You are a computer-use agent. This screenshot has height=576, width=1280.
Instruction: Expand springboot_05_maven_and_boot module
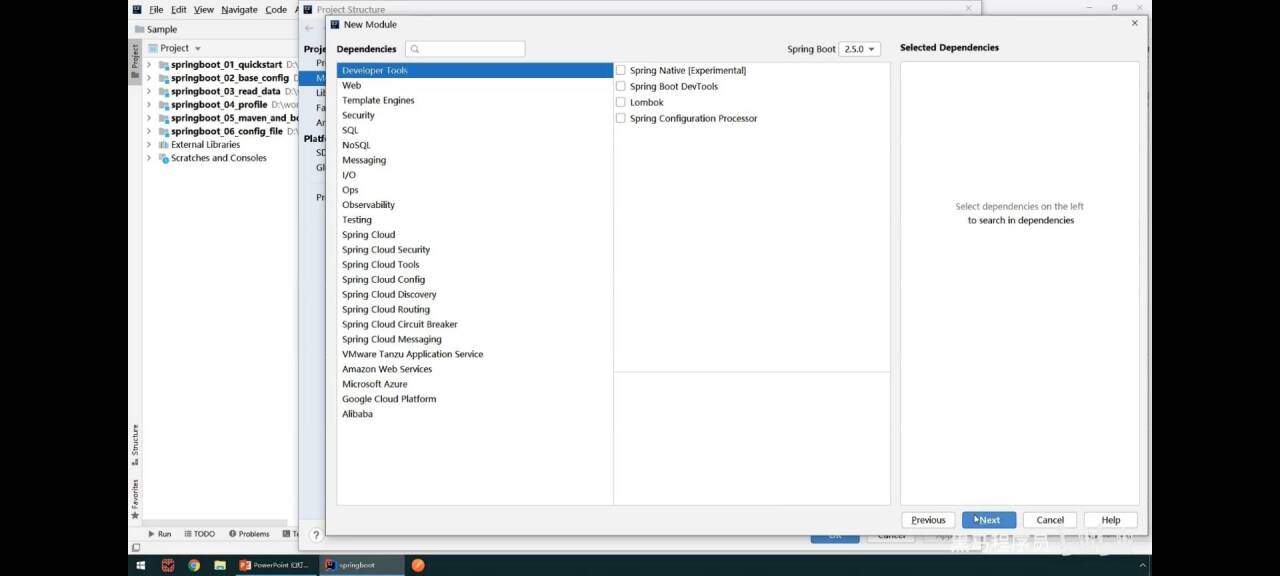(149, 118)
